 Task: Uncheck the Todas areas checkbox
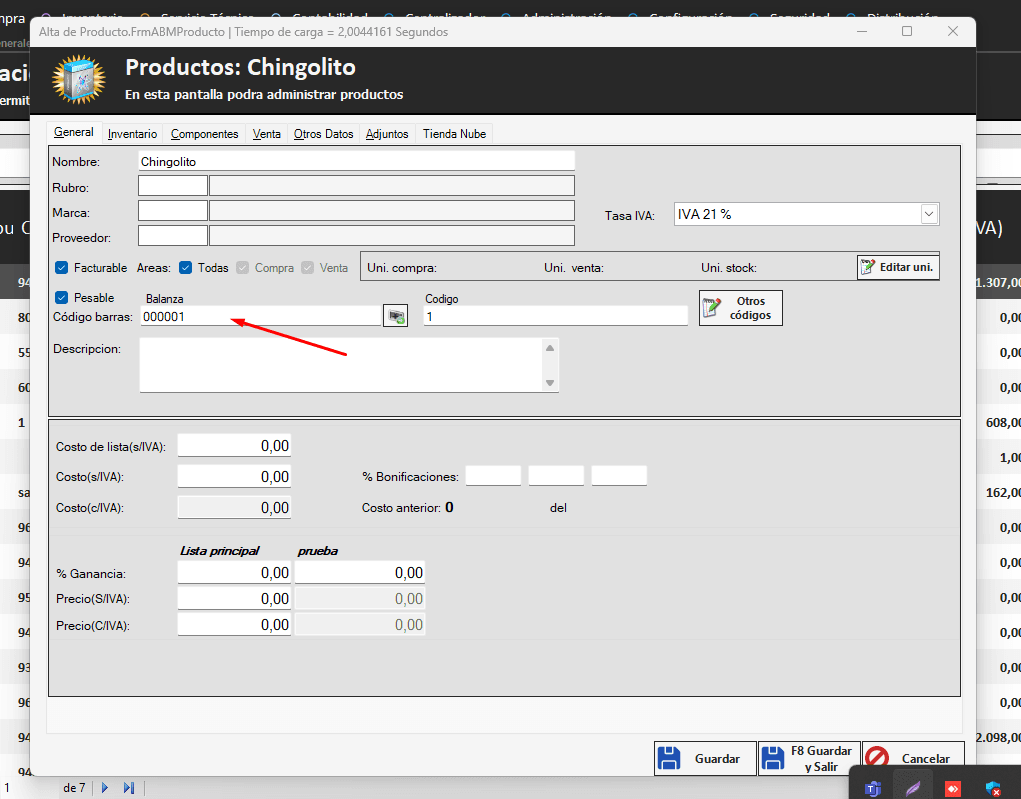click(x=185, y=268)
